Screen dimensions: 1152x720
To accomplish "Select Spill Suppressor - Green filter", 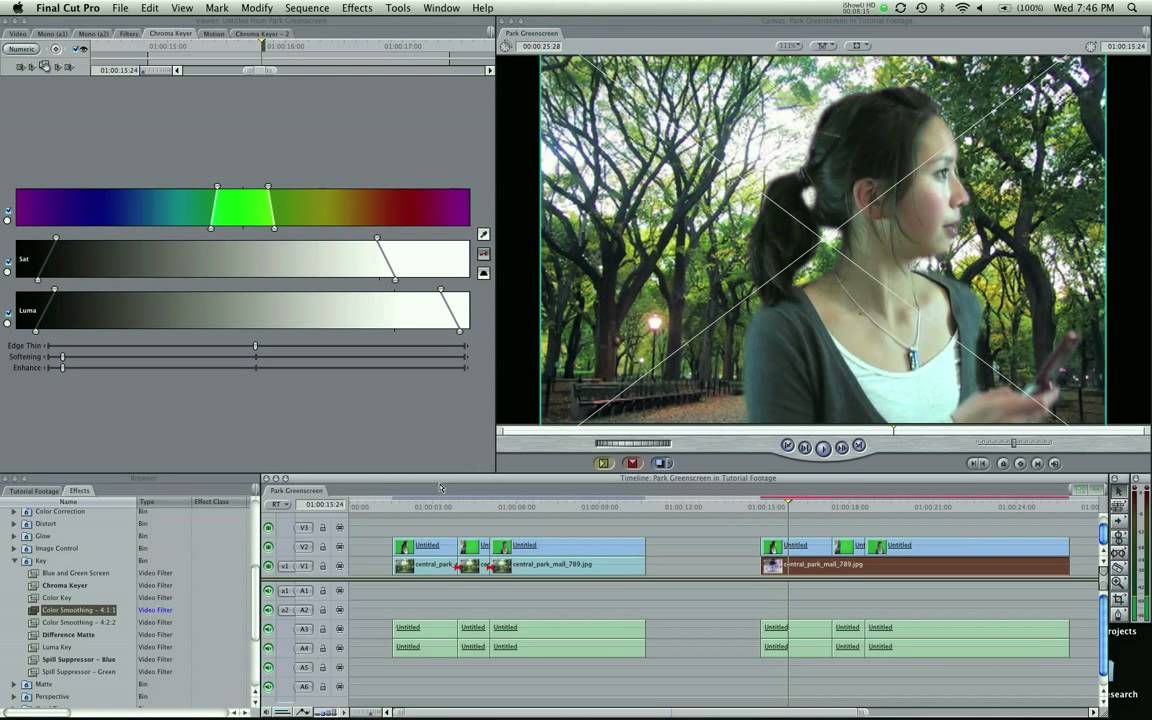I will (x=79, y=672).
